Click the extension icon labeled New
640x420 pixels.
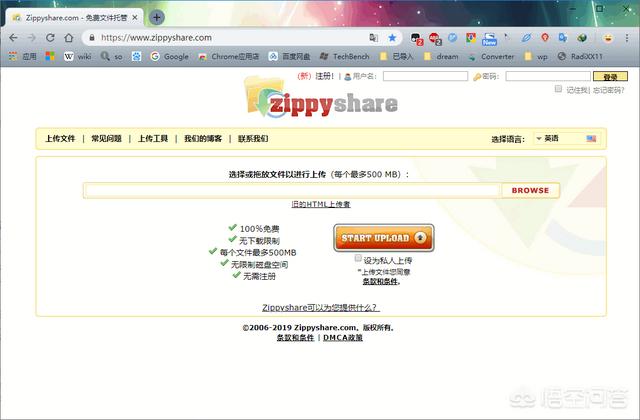click(489, 39)
